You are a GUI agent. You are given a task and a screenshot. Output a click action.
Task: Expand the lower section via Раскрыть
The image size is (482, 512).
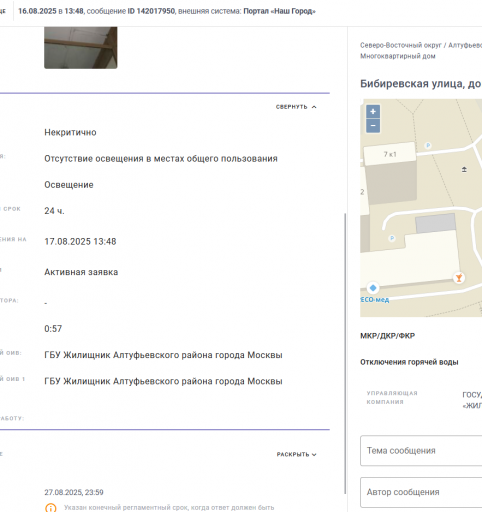coord(296,454)
